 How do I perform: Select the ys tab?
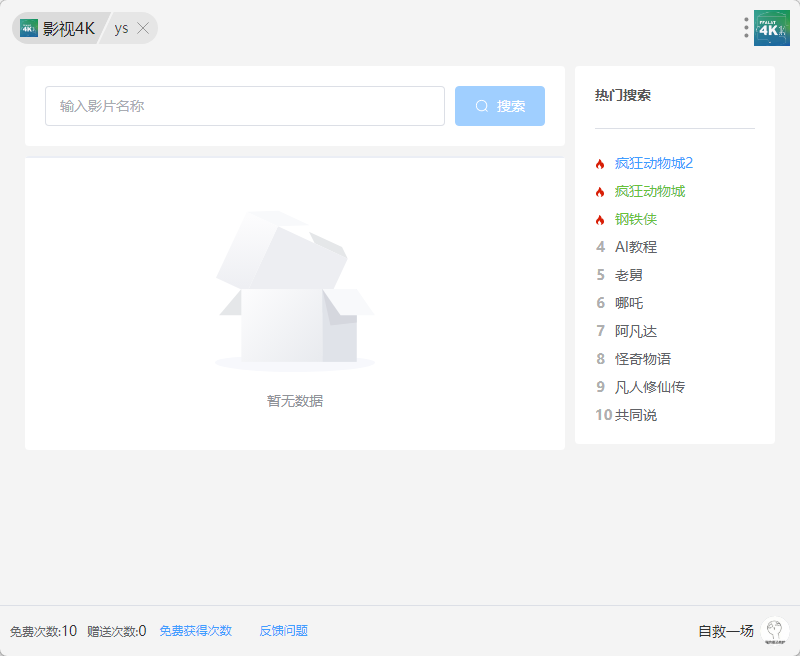point(121,28)
